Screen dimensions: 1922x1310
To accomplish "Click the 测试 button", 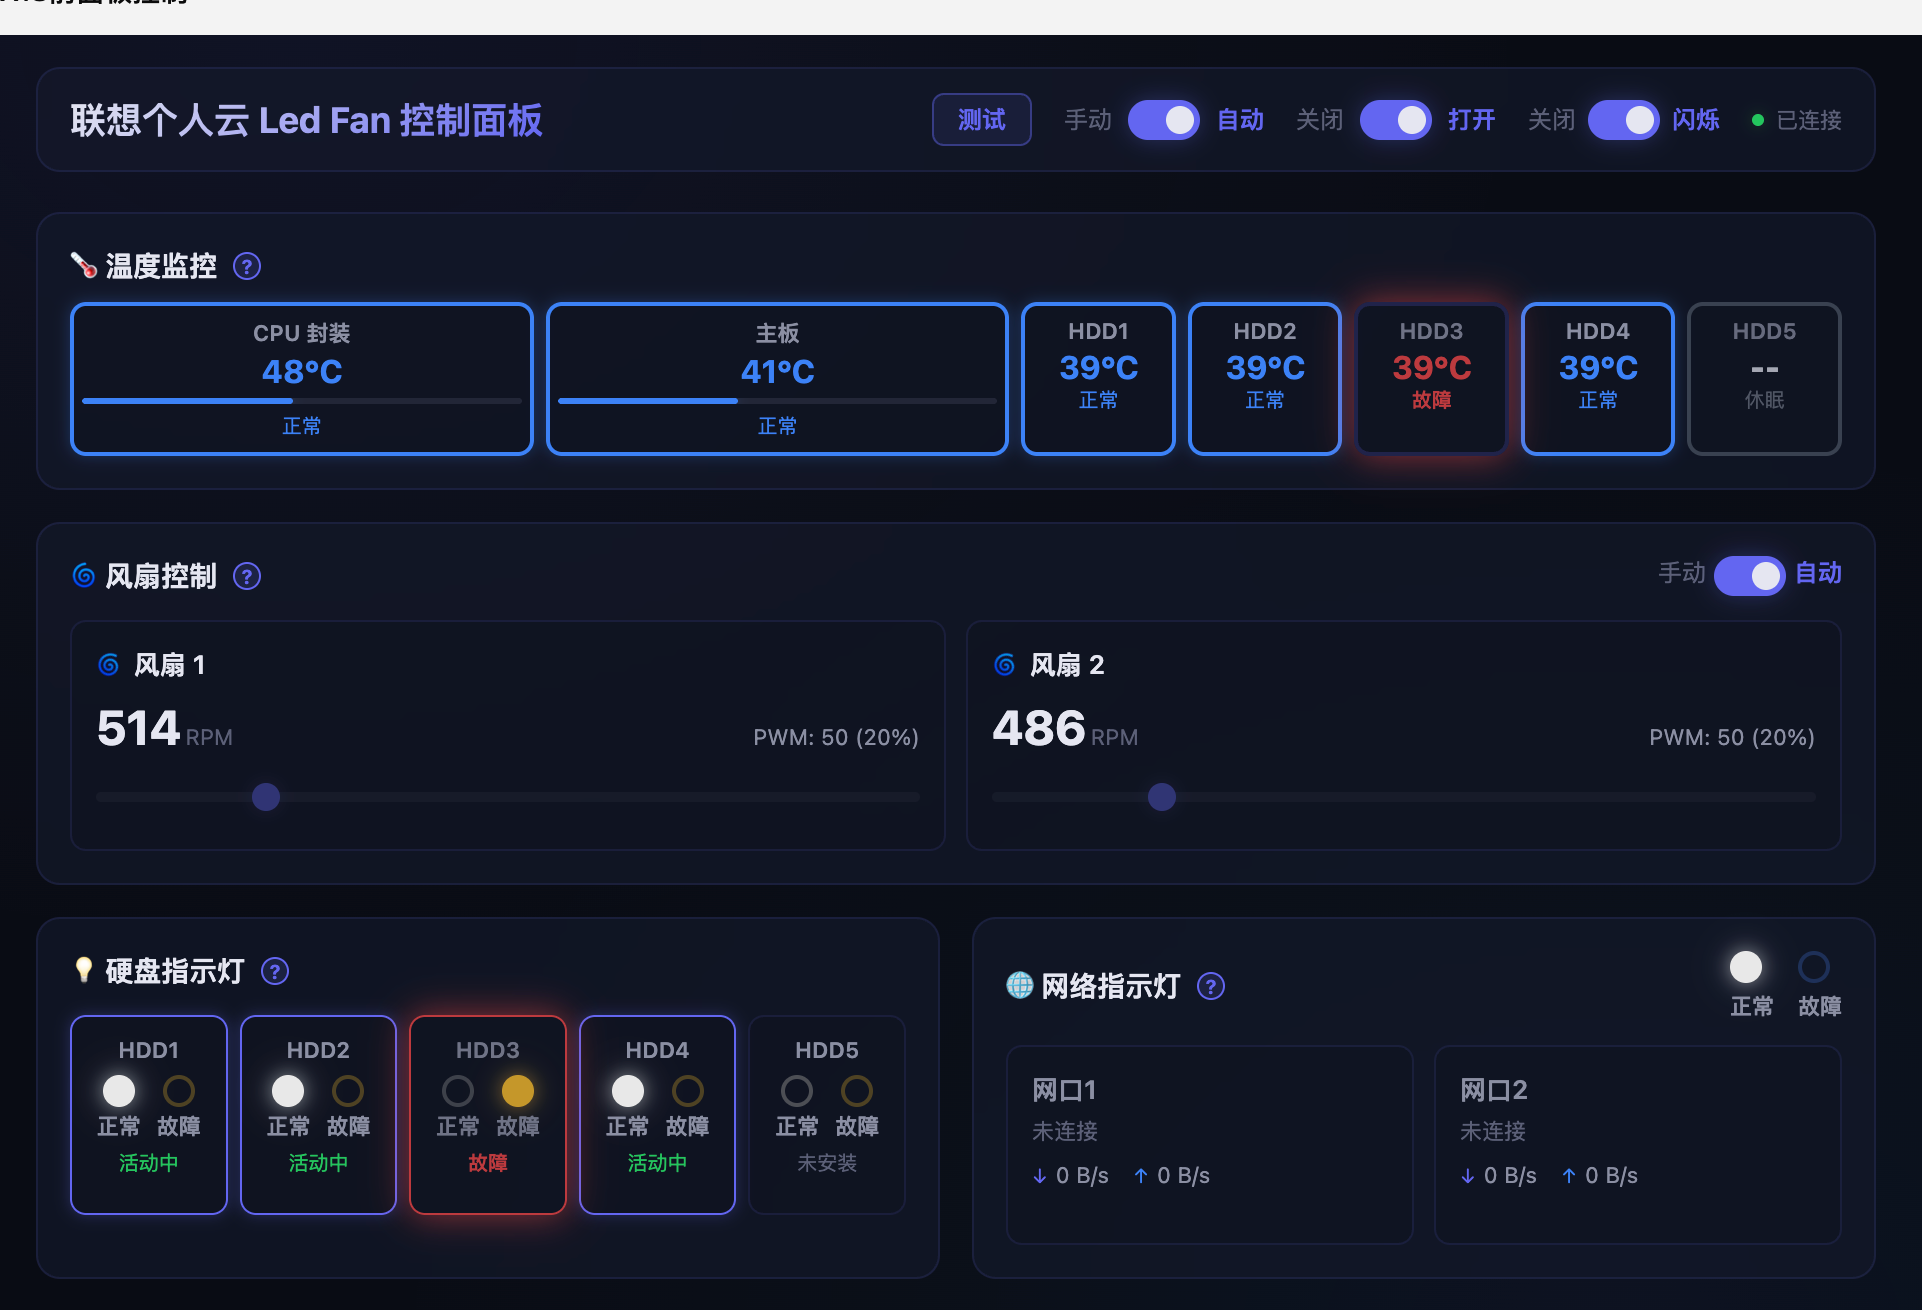I will (x=981, y=120).
